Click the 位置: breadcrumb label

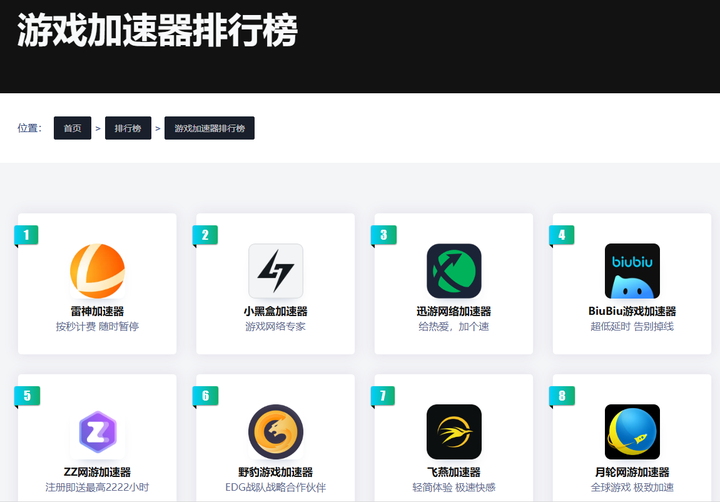30,128
